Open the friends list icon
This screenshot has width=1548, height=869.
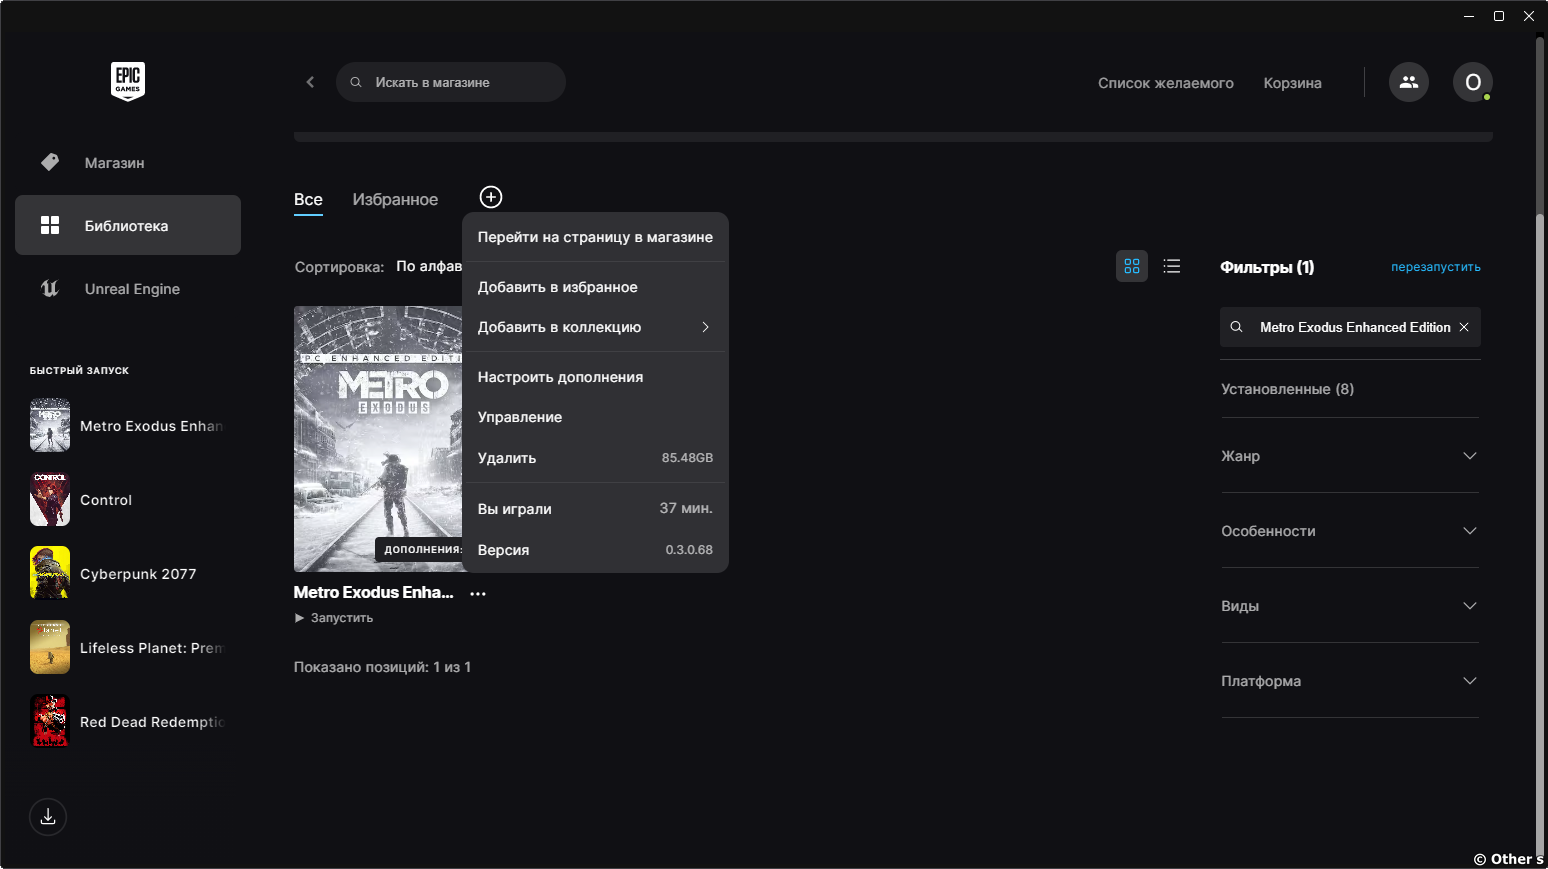(1409, 82)
